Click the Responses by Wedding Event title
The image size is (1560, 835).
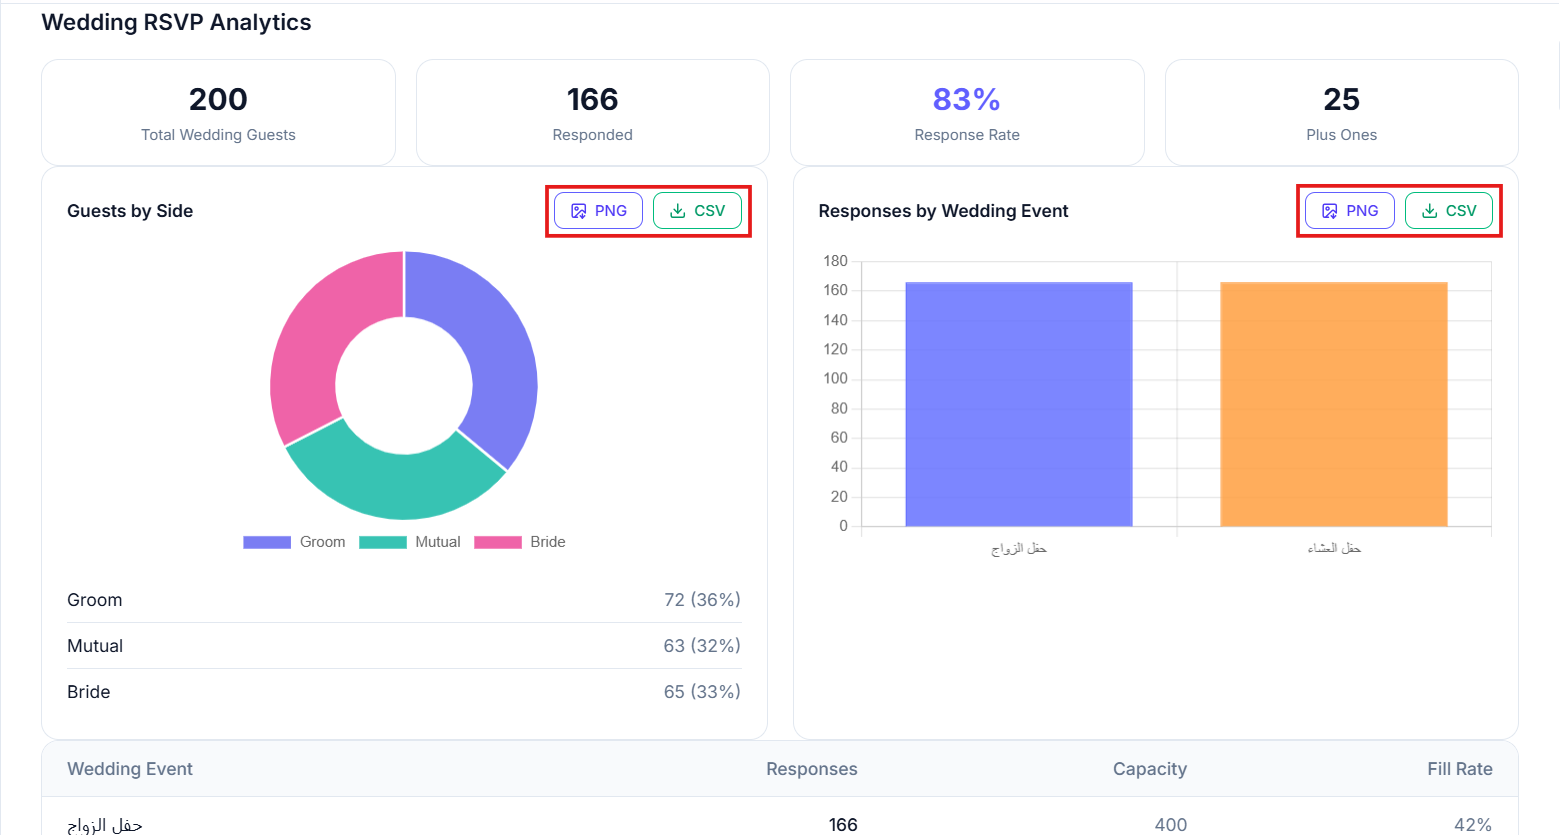pos(943,211)
